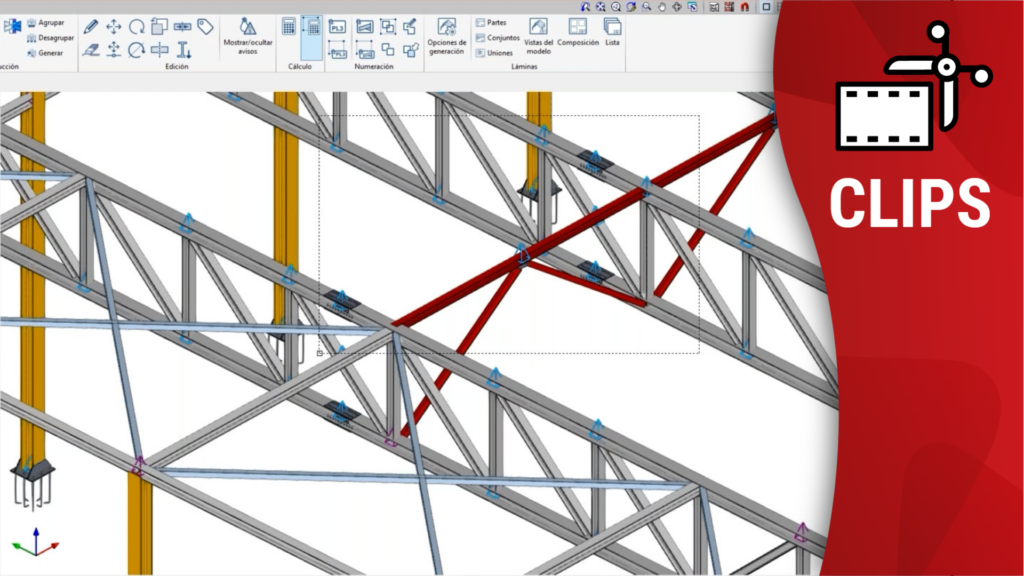
Task: Click the Composición icon
Action: point(578,32)
